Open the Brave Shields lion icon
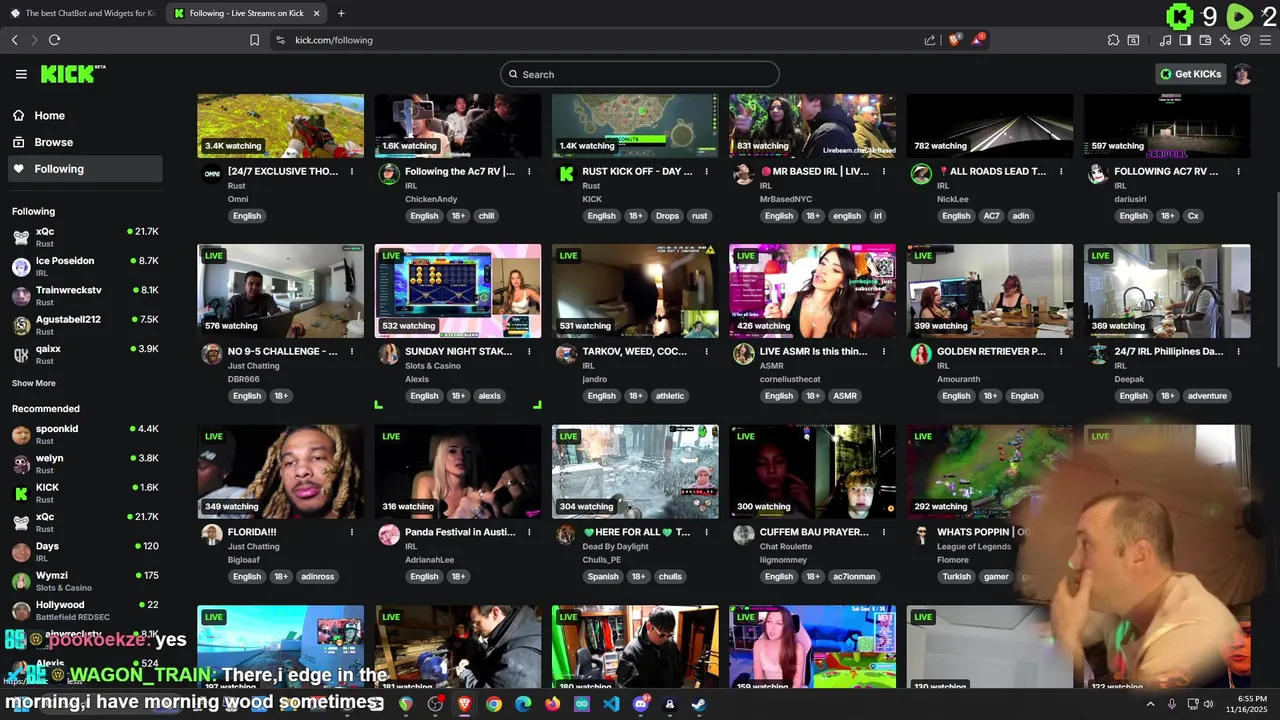The image size is (1280, 720). 954,40
